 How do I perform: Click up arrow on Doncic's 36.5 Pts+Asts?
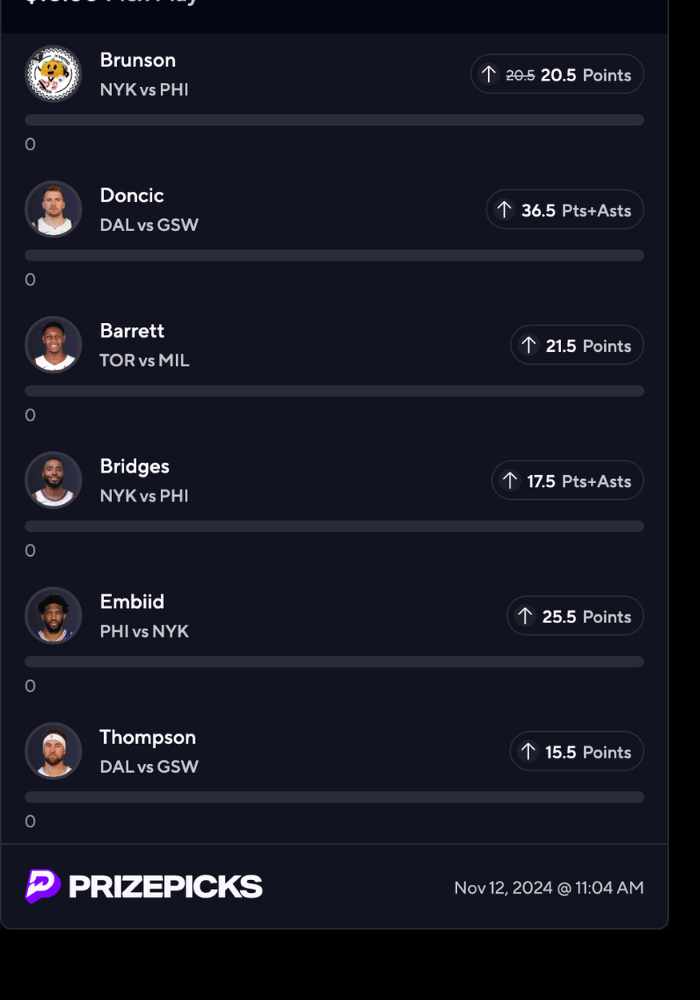tap(504, 210)
